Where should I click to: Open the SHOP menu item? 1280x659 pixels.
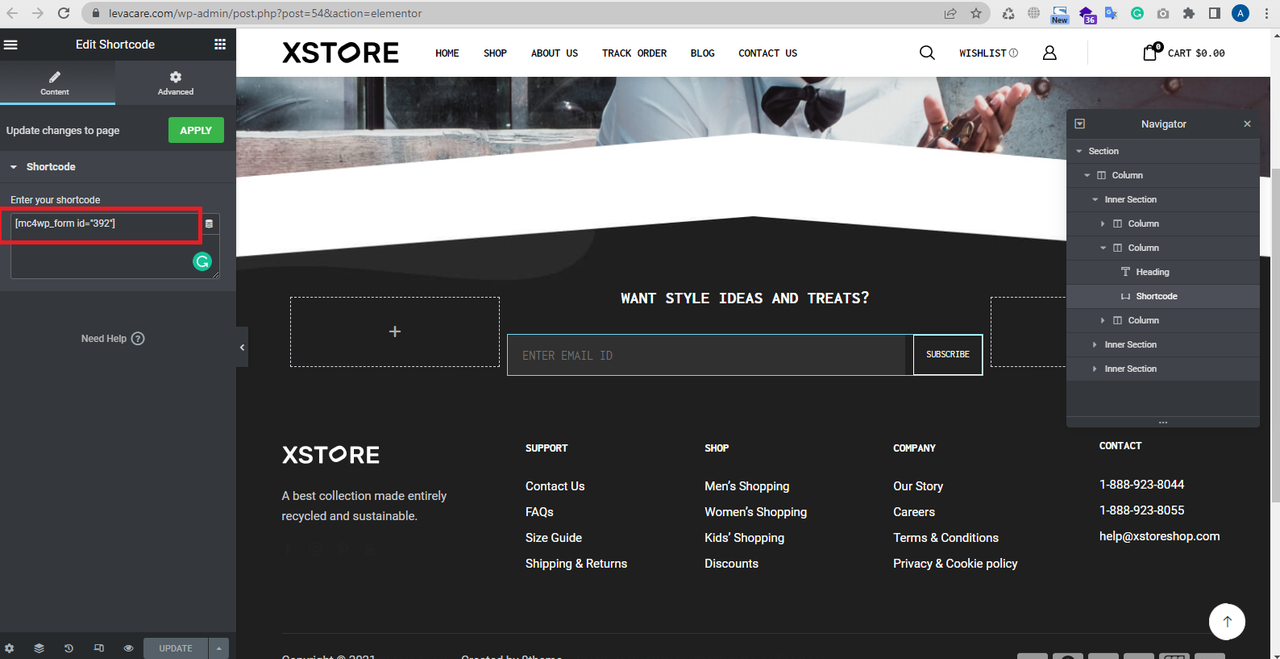495,53
